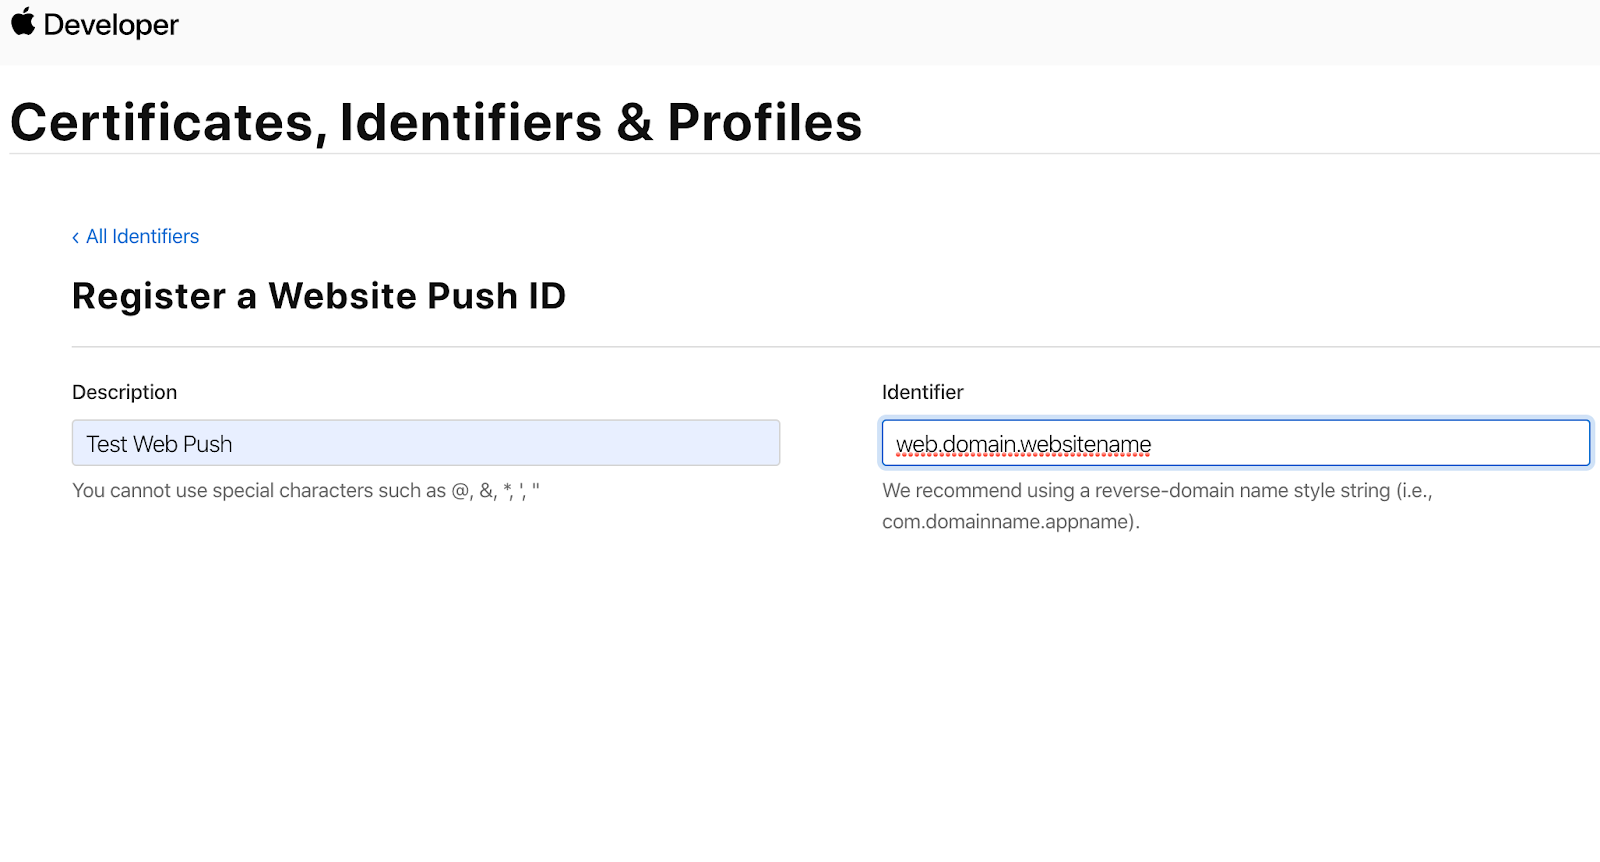Click the word Profiles in page title
The height and width of the screenshot is (862, 1600).
coord(765,122)
